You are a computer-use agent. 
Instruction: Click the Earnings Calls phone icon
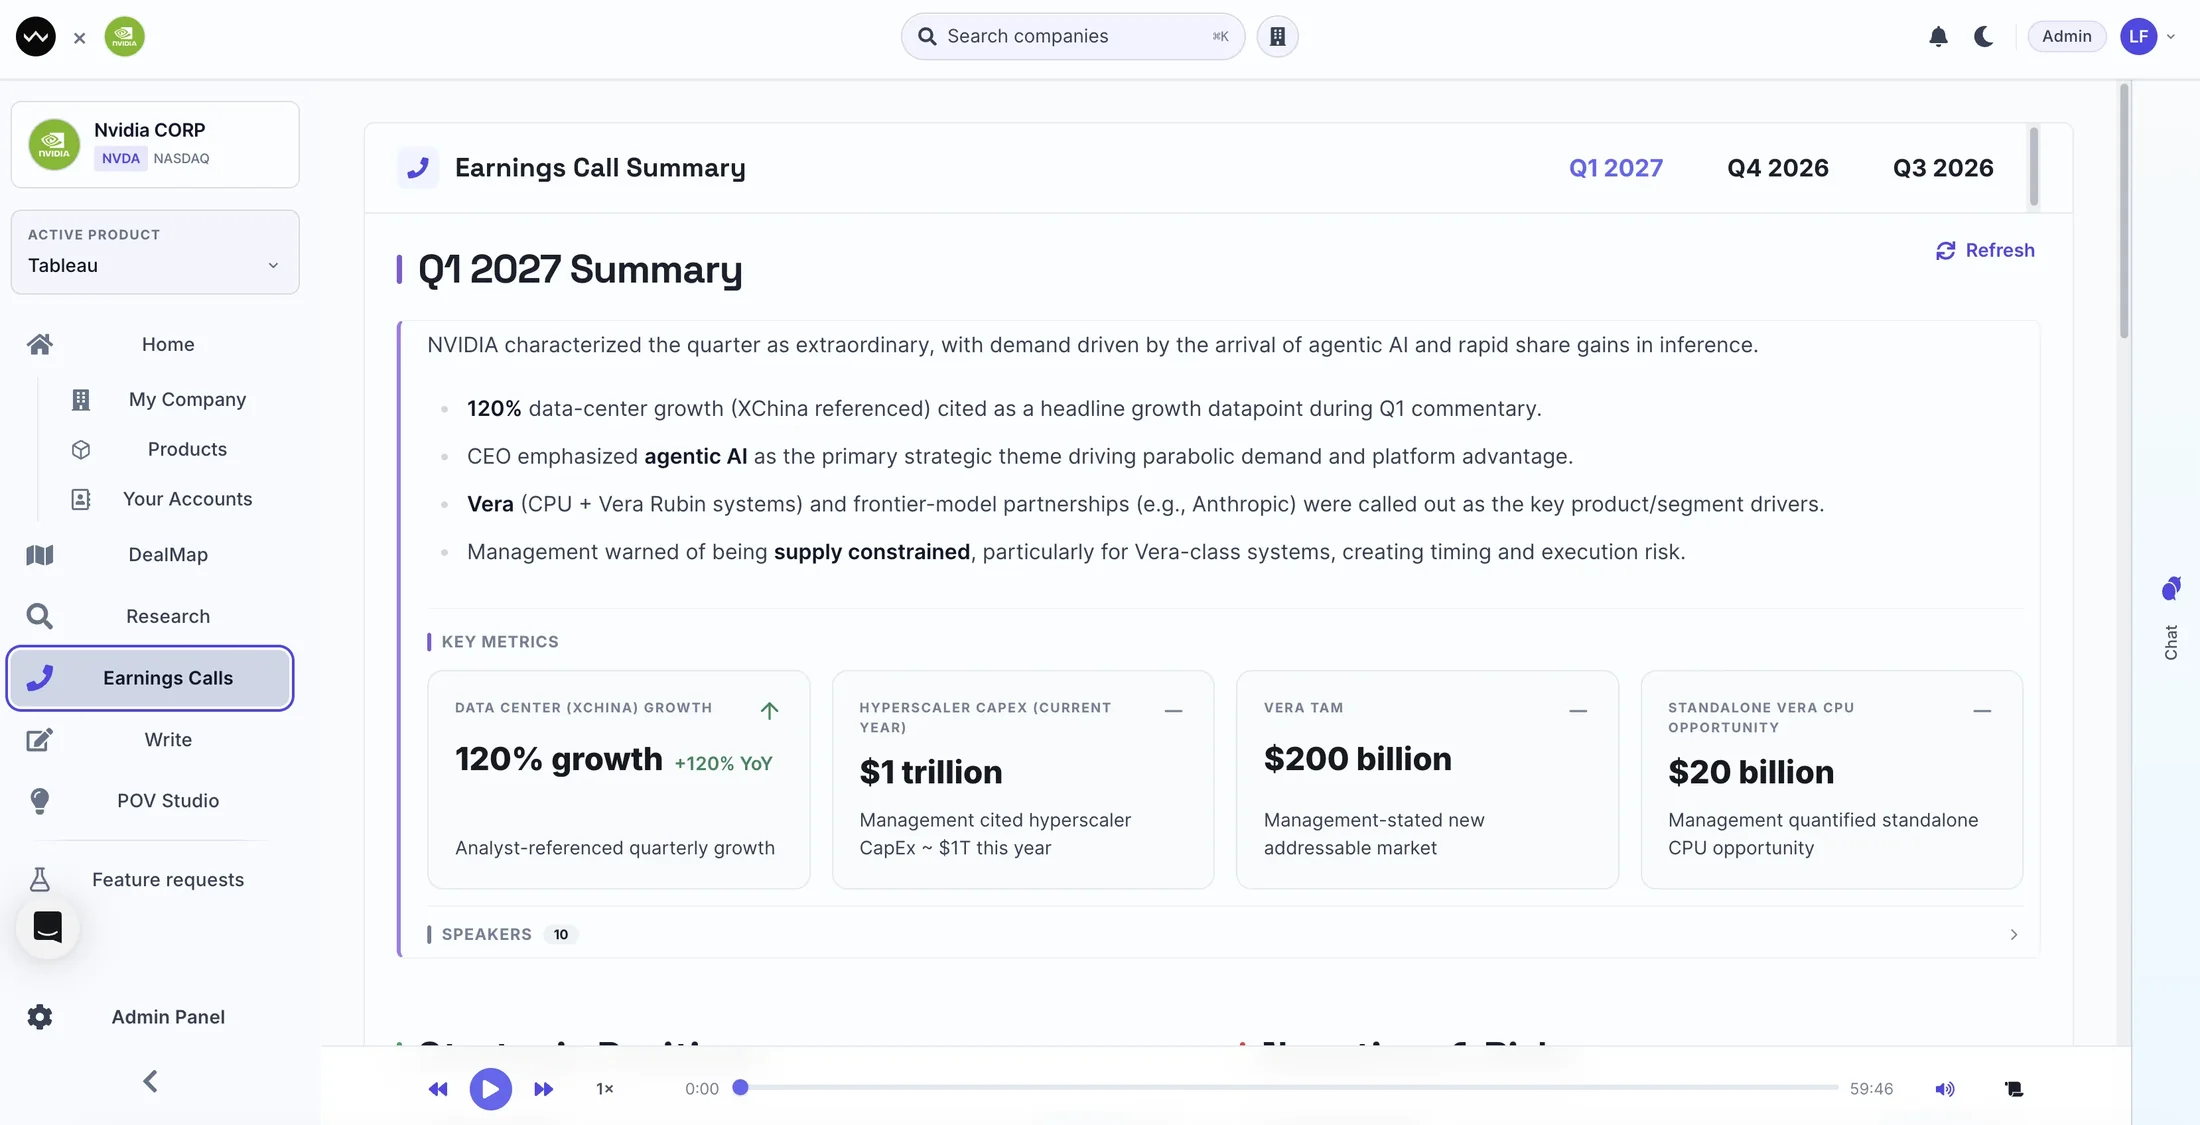point(40,678)
